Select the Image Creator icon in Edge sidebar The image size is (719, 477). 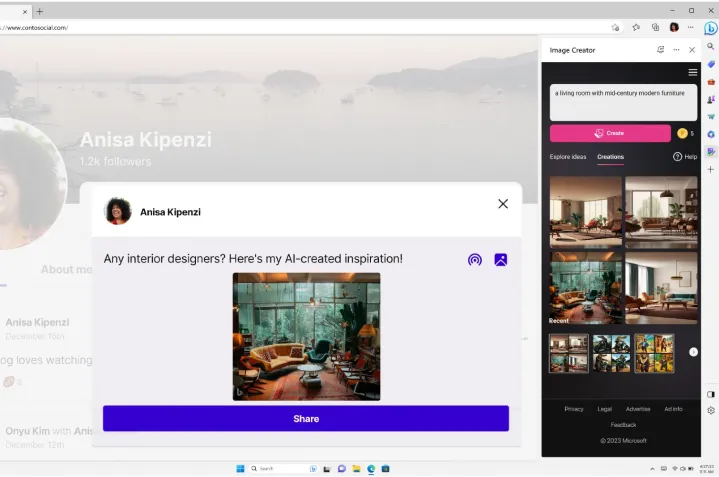[x=711, y=152]
